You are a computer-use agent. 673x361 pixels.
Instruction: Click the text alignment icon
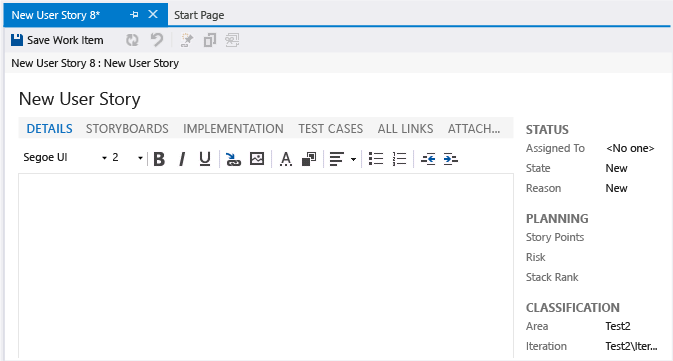point(336,159)
